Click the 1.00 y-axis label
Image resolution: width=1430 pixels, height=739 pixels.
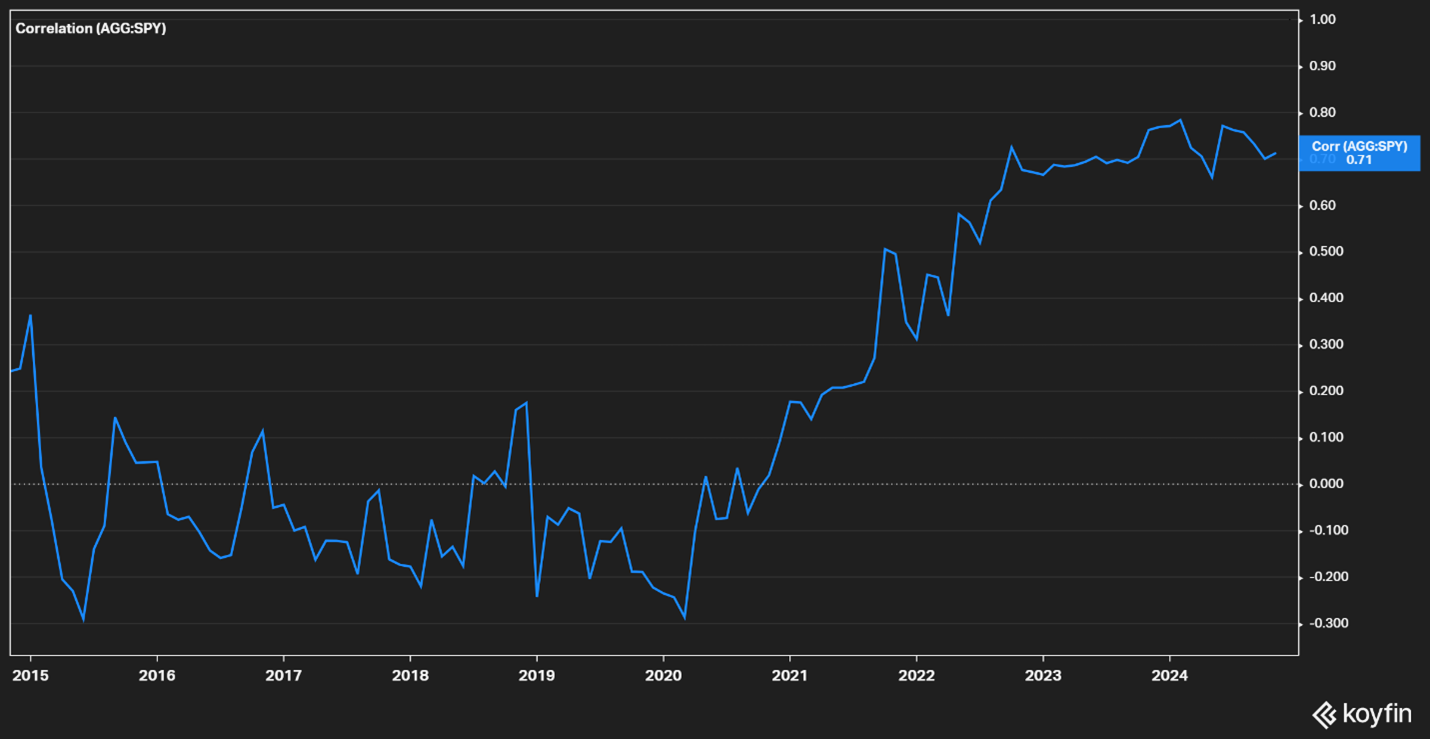1322,19
